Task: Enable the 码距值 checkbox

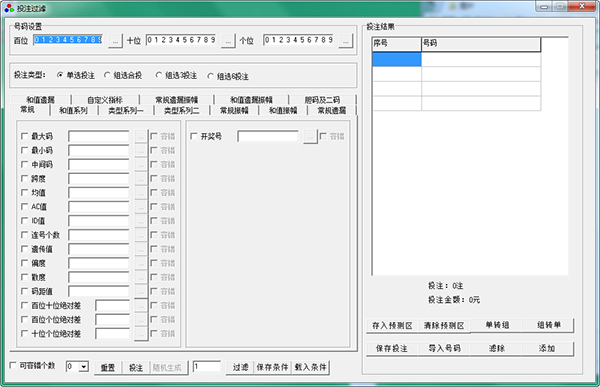Action: click(24, 291)
